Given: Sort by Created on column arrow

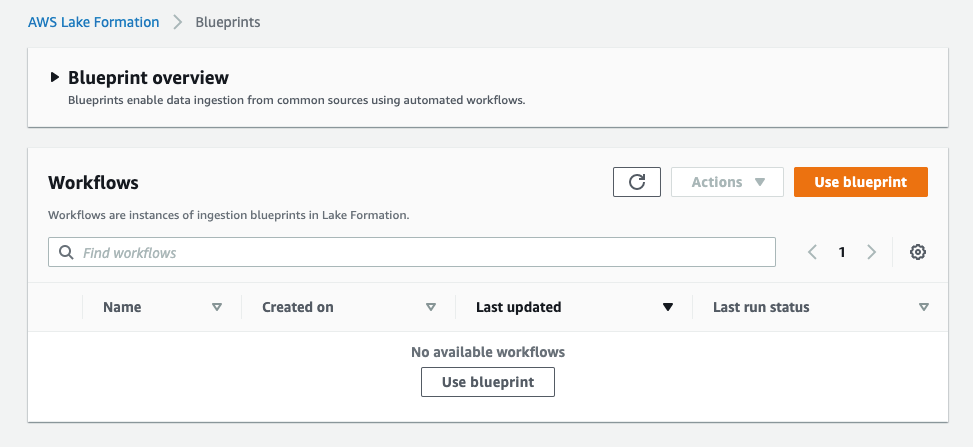Looking at the screenshot, I should pyautogui.click(x=431, y=307).
